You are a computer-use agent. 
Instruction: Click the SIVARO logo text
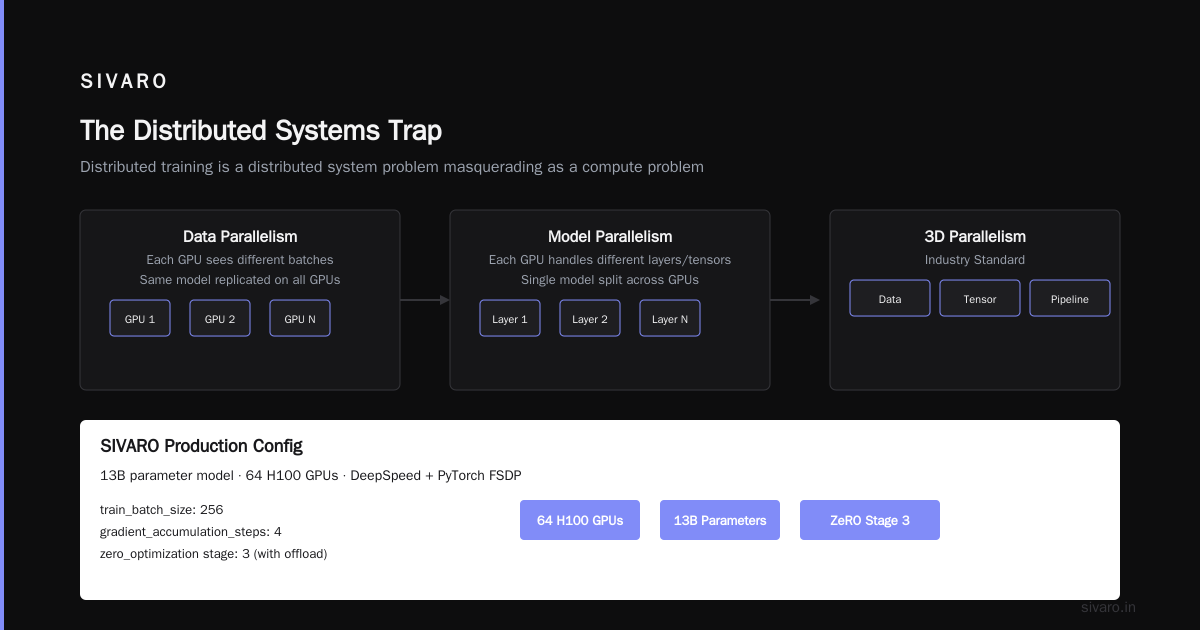pos(124,82)
